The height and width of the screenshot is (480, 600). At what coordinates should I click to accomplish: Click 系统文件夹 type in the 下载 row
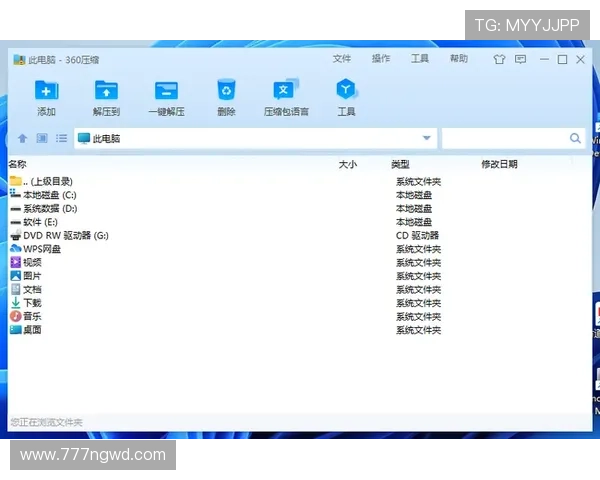point(418,303)
